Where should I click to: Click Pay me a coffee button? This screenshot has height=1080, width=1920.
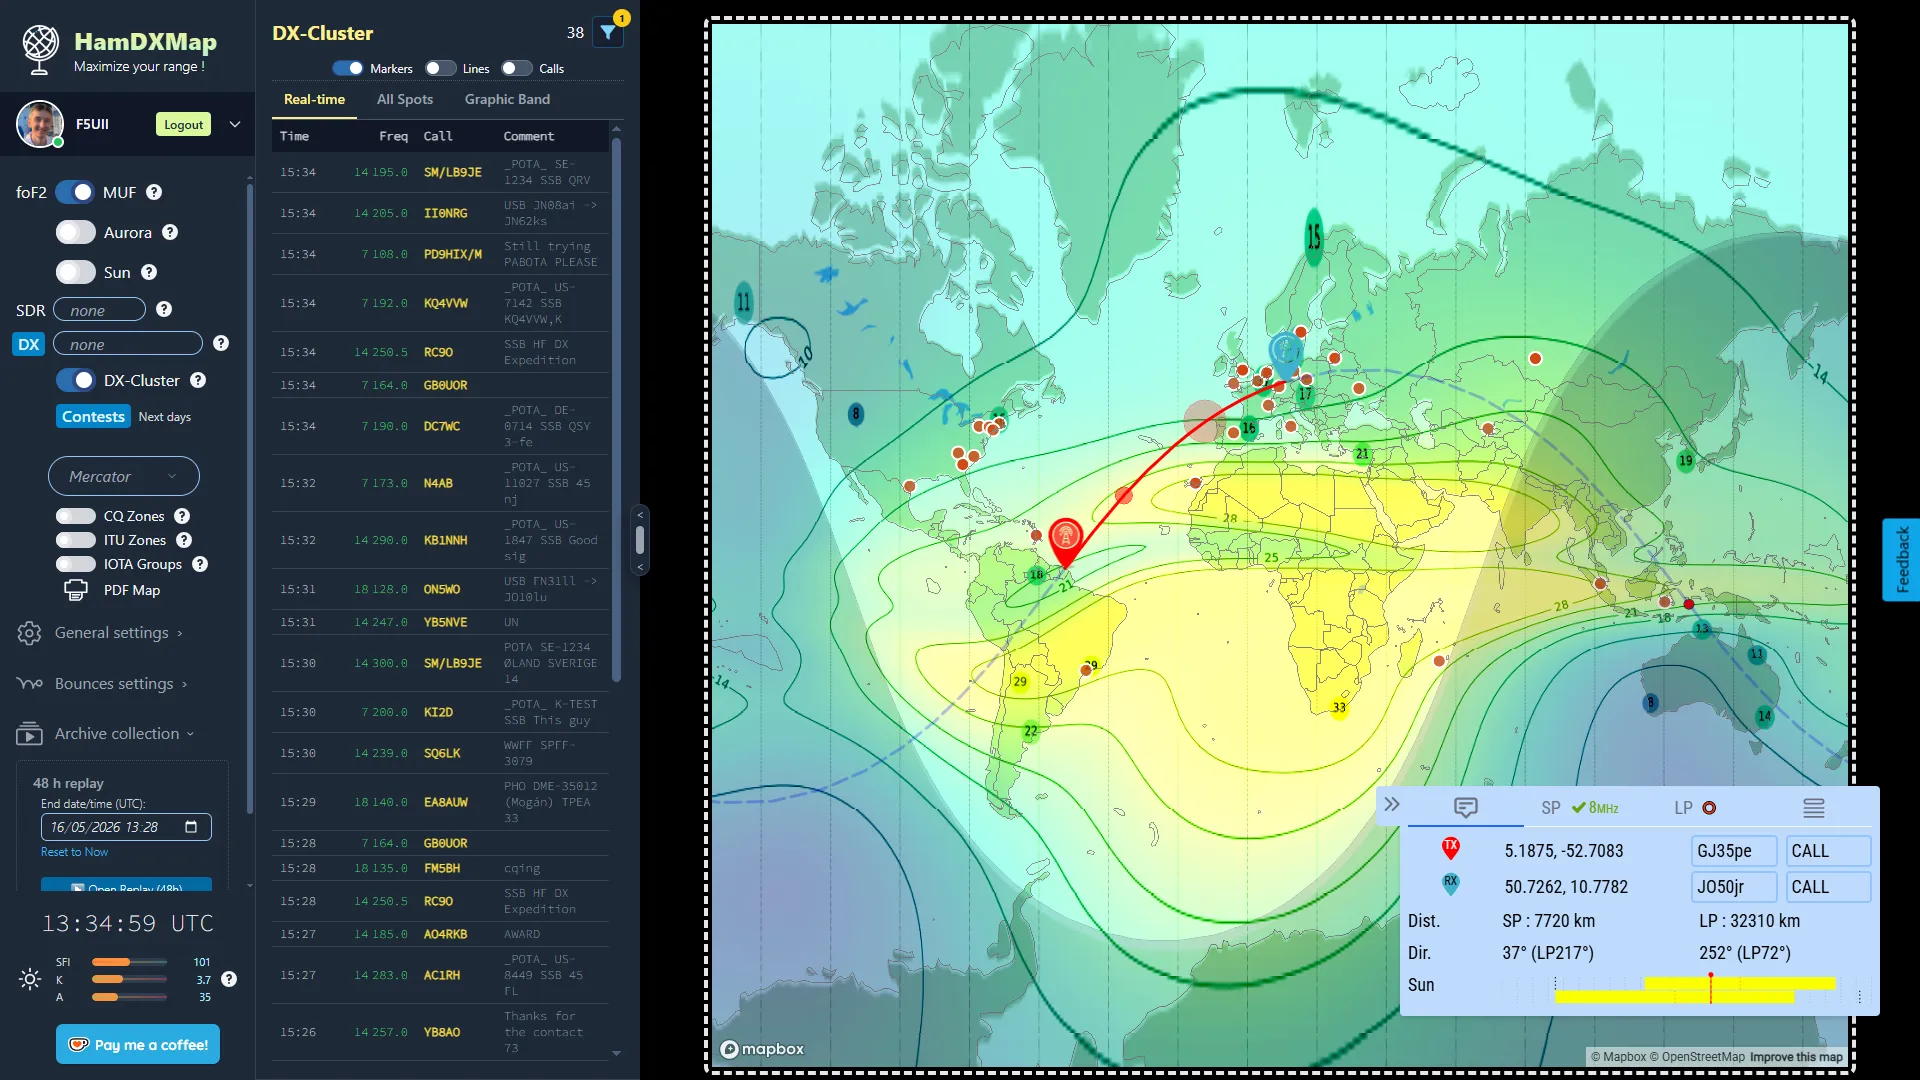click(x=138, y=1044)
